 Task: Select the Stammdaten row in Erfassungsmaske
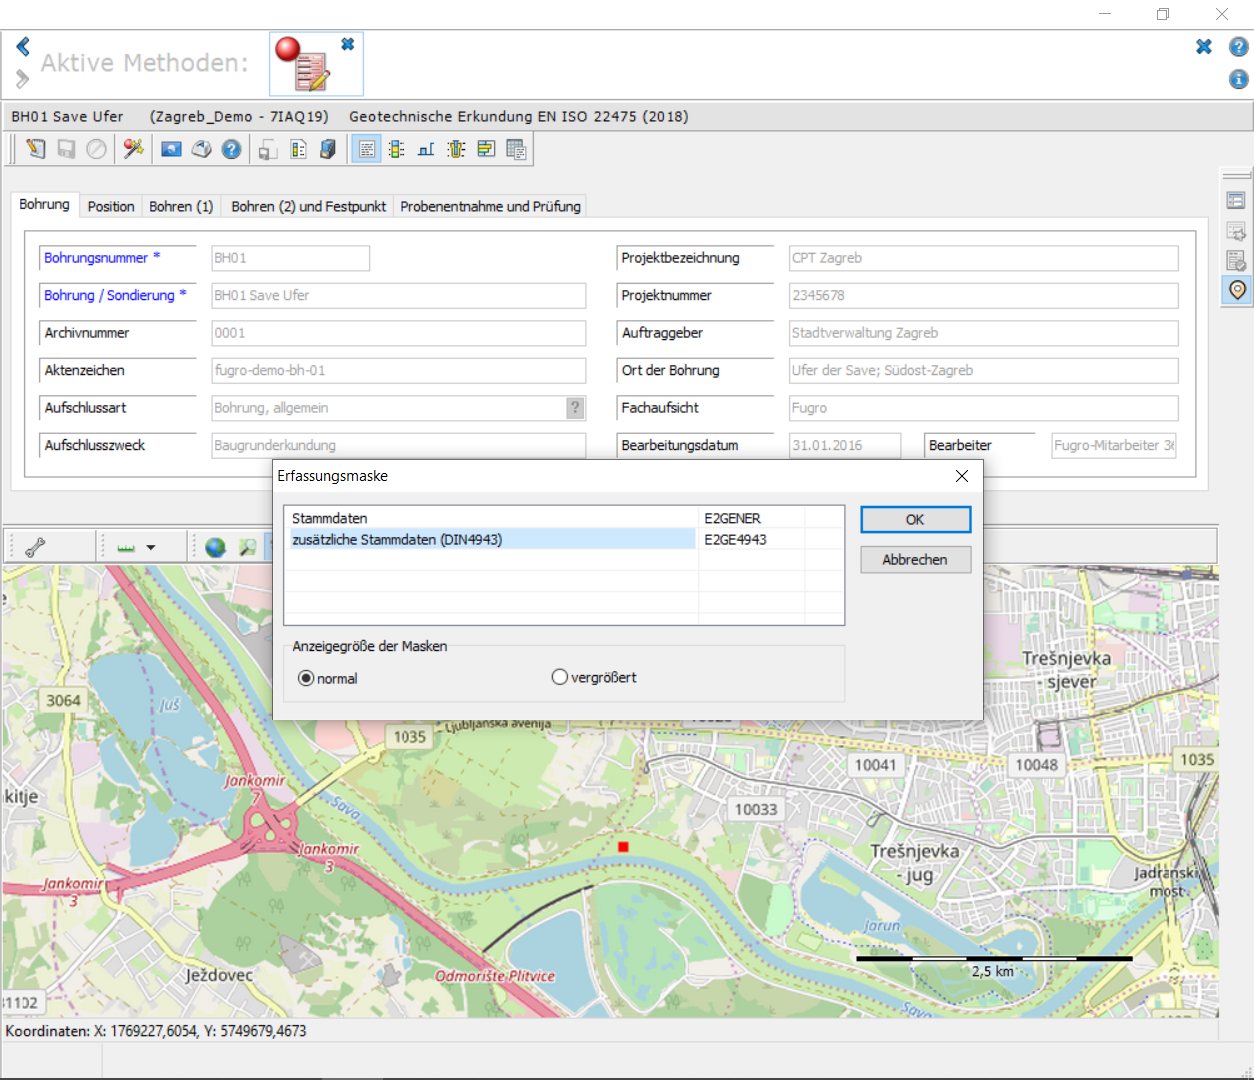point(564,518)
